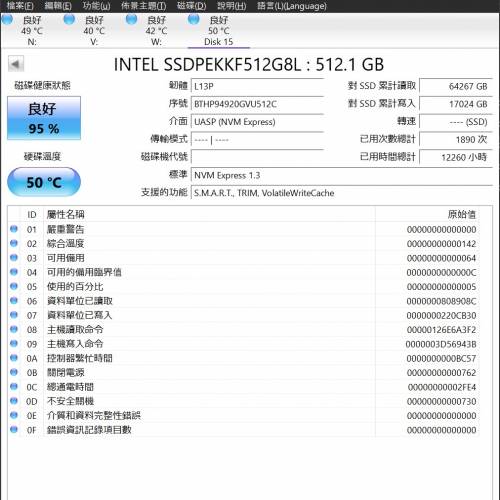Select the 使用的百分比 attribute name

[x=75, y=287]
